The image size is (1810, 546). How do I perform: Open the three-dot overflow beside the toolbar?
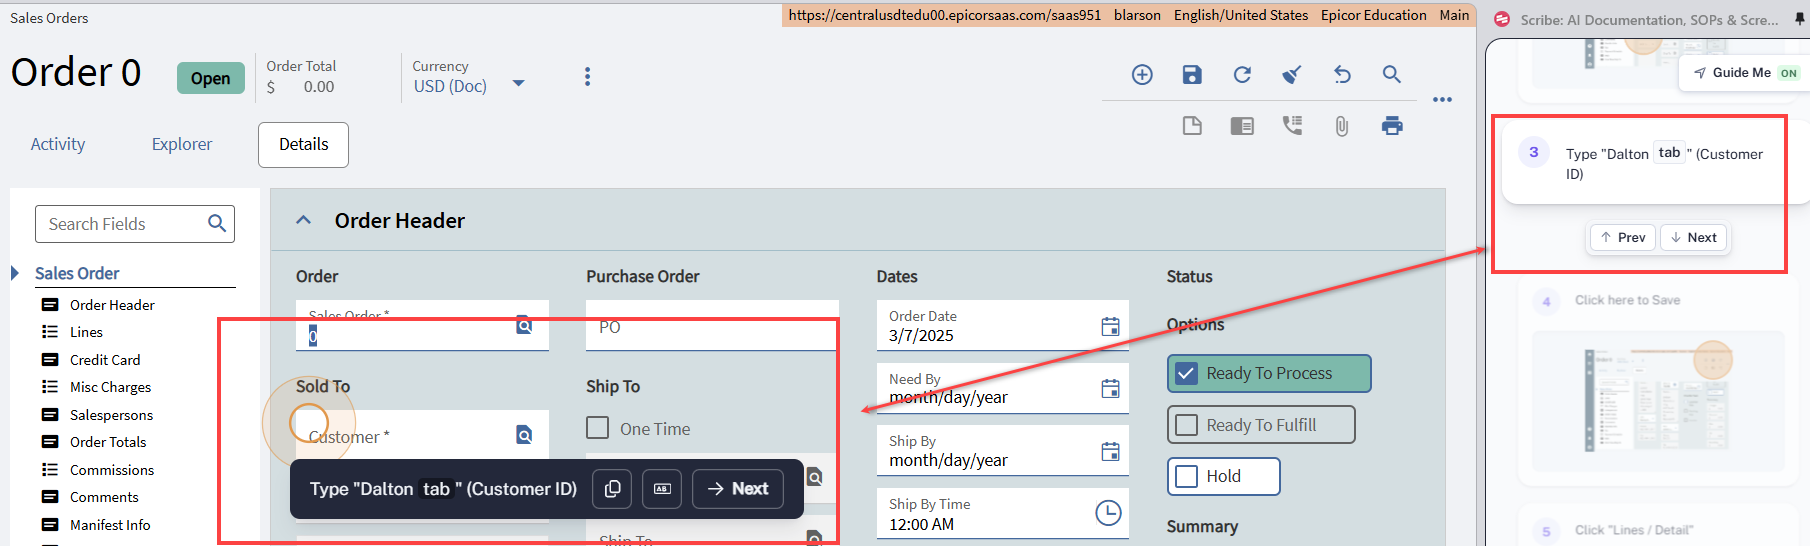(x=1442, y=100)
